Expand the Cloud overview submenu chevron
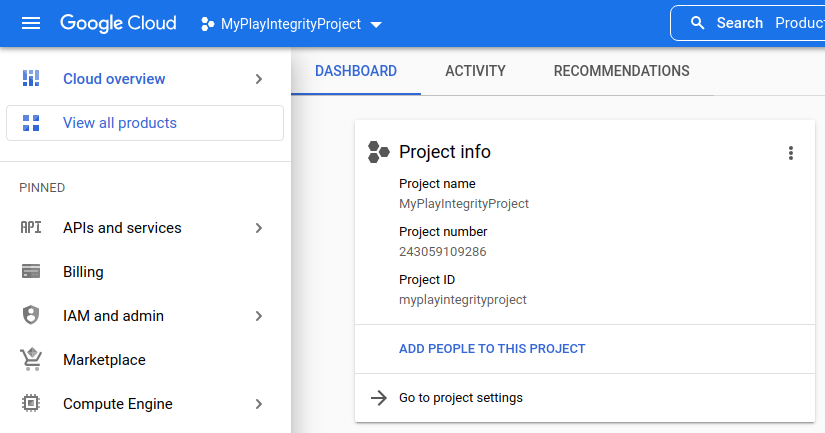 tap(258, 79)
